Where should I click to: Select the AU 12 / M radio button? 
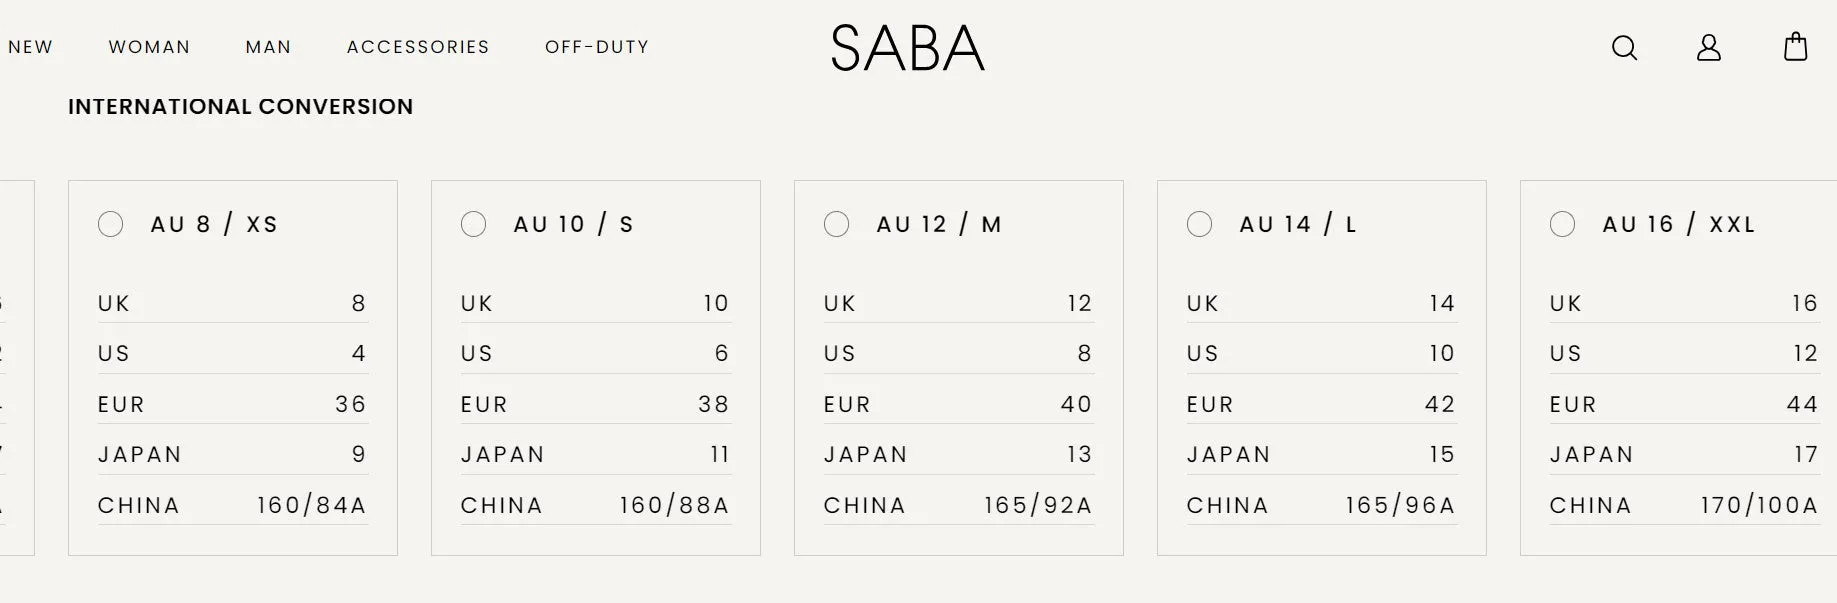tap(836, 224)
